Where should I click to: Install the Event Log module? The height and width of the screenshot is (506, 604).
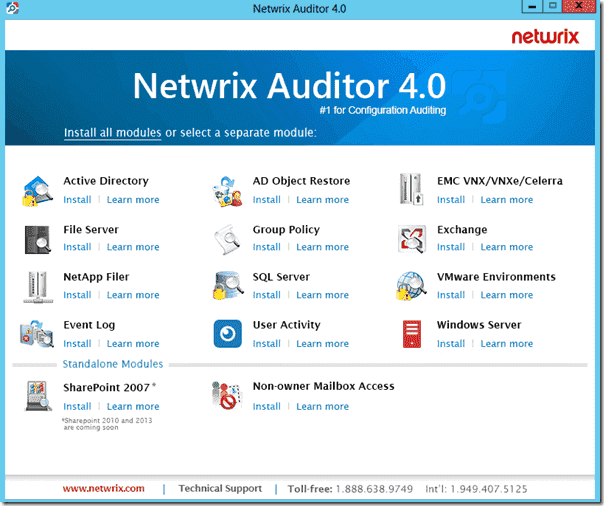pyautogui.click(x=77, y=343)
